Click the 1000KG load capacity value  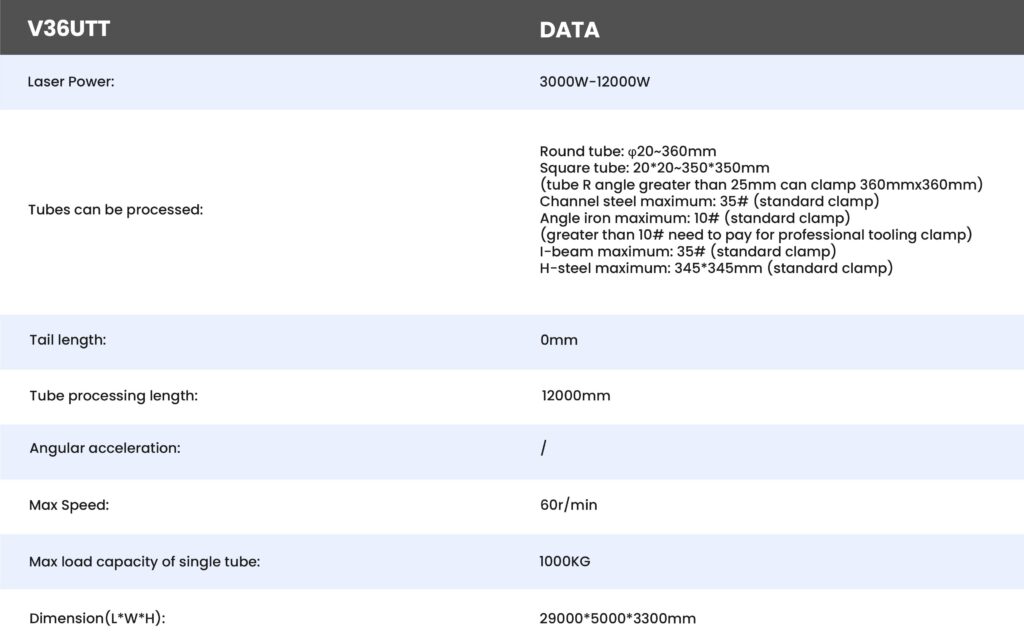pyautogui.click(x=565, y=561)
